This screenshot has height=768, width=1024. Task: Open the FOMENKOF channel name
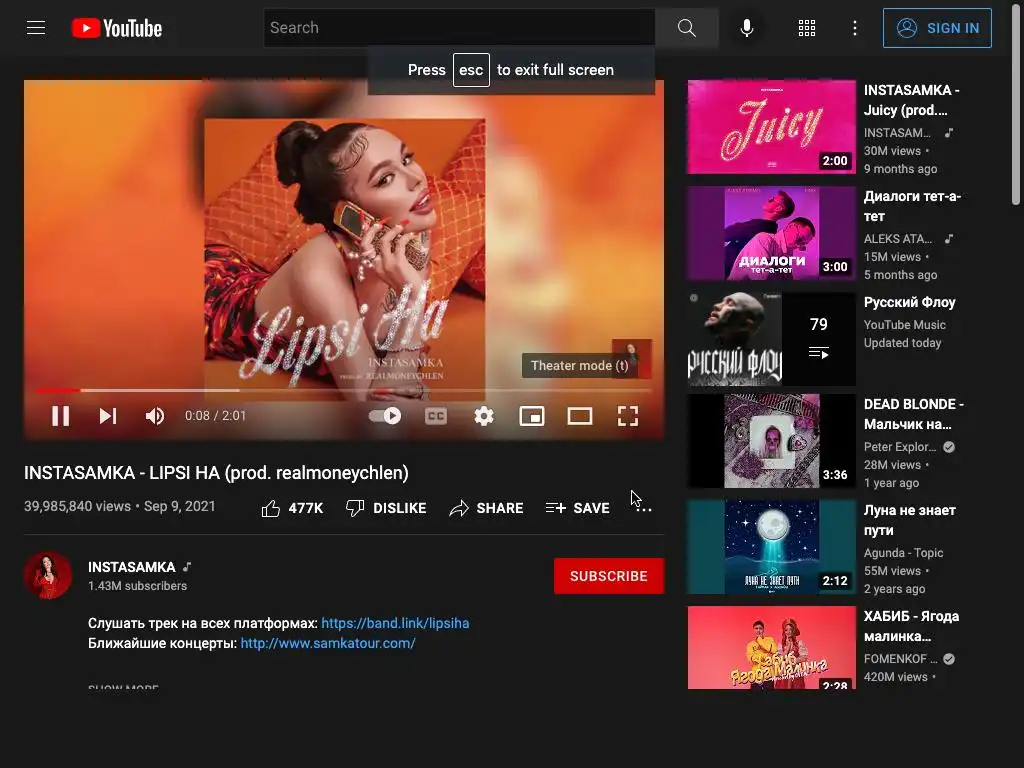[x=901, y=658]
